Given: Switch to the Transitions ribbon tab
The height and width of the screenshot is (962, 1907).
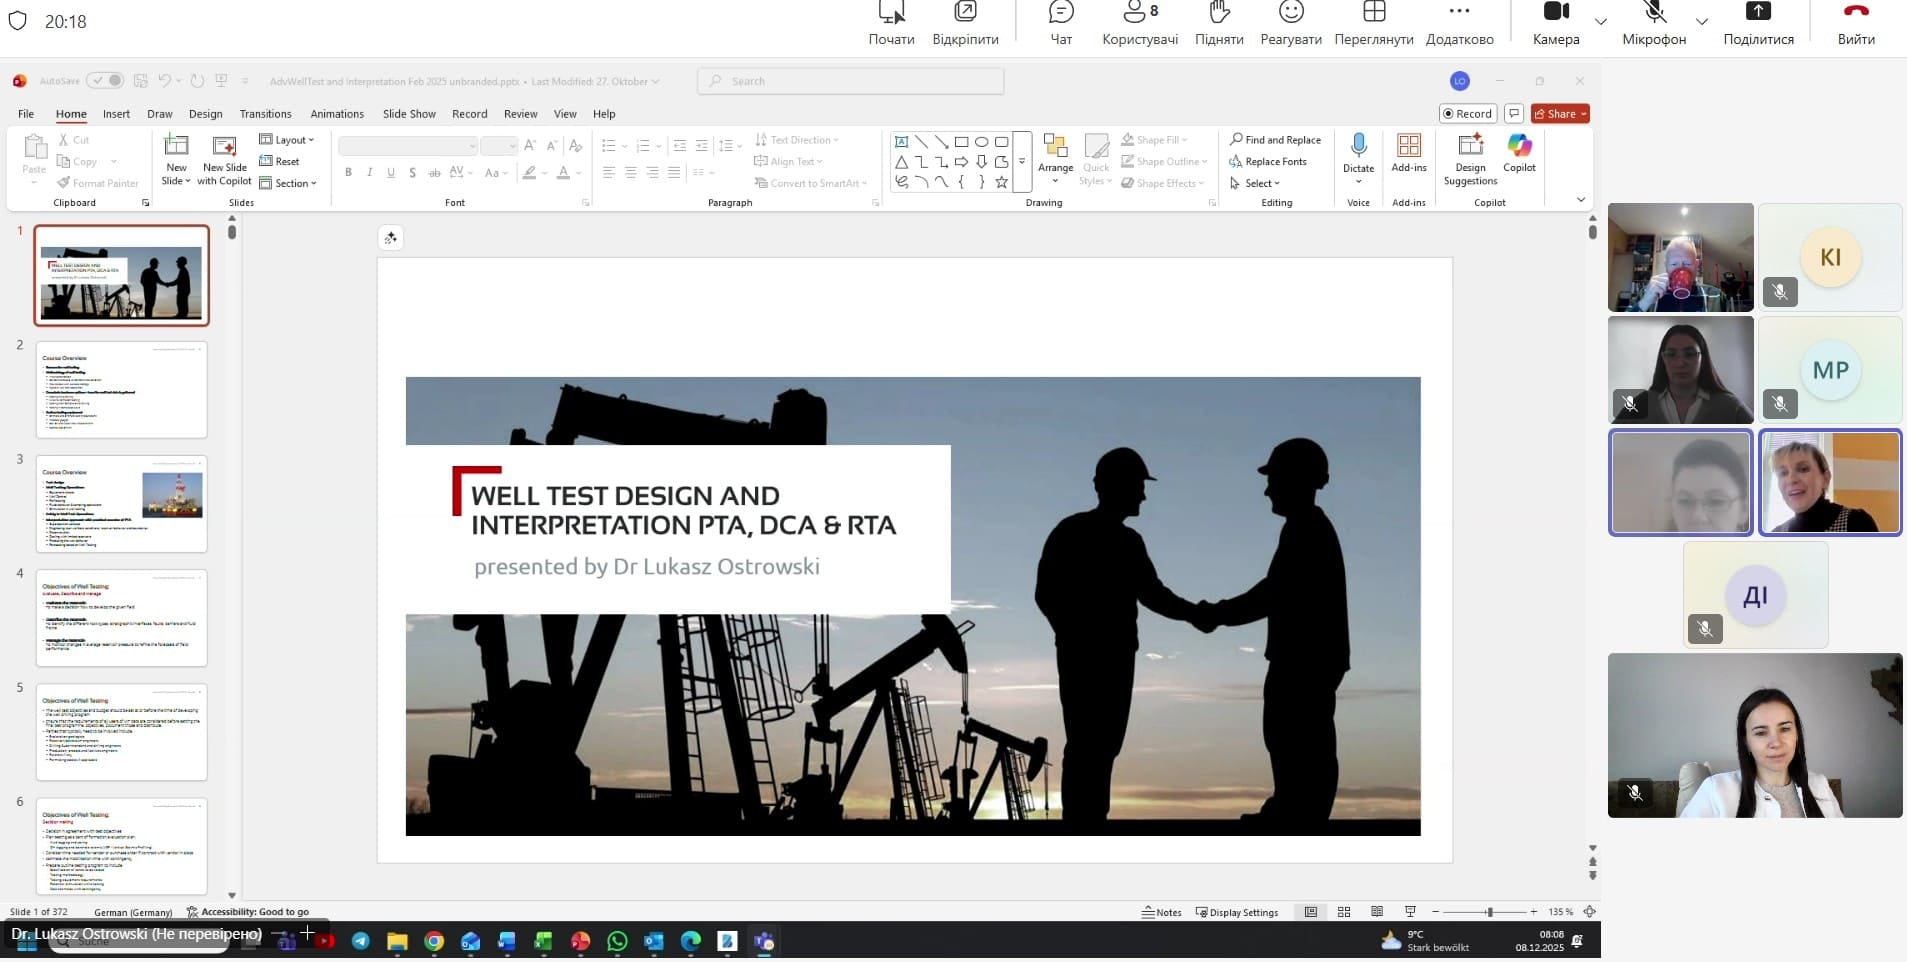Looking at the screenshot, I should (265, 114).
